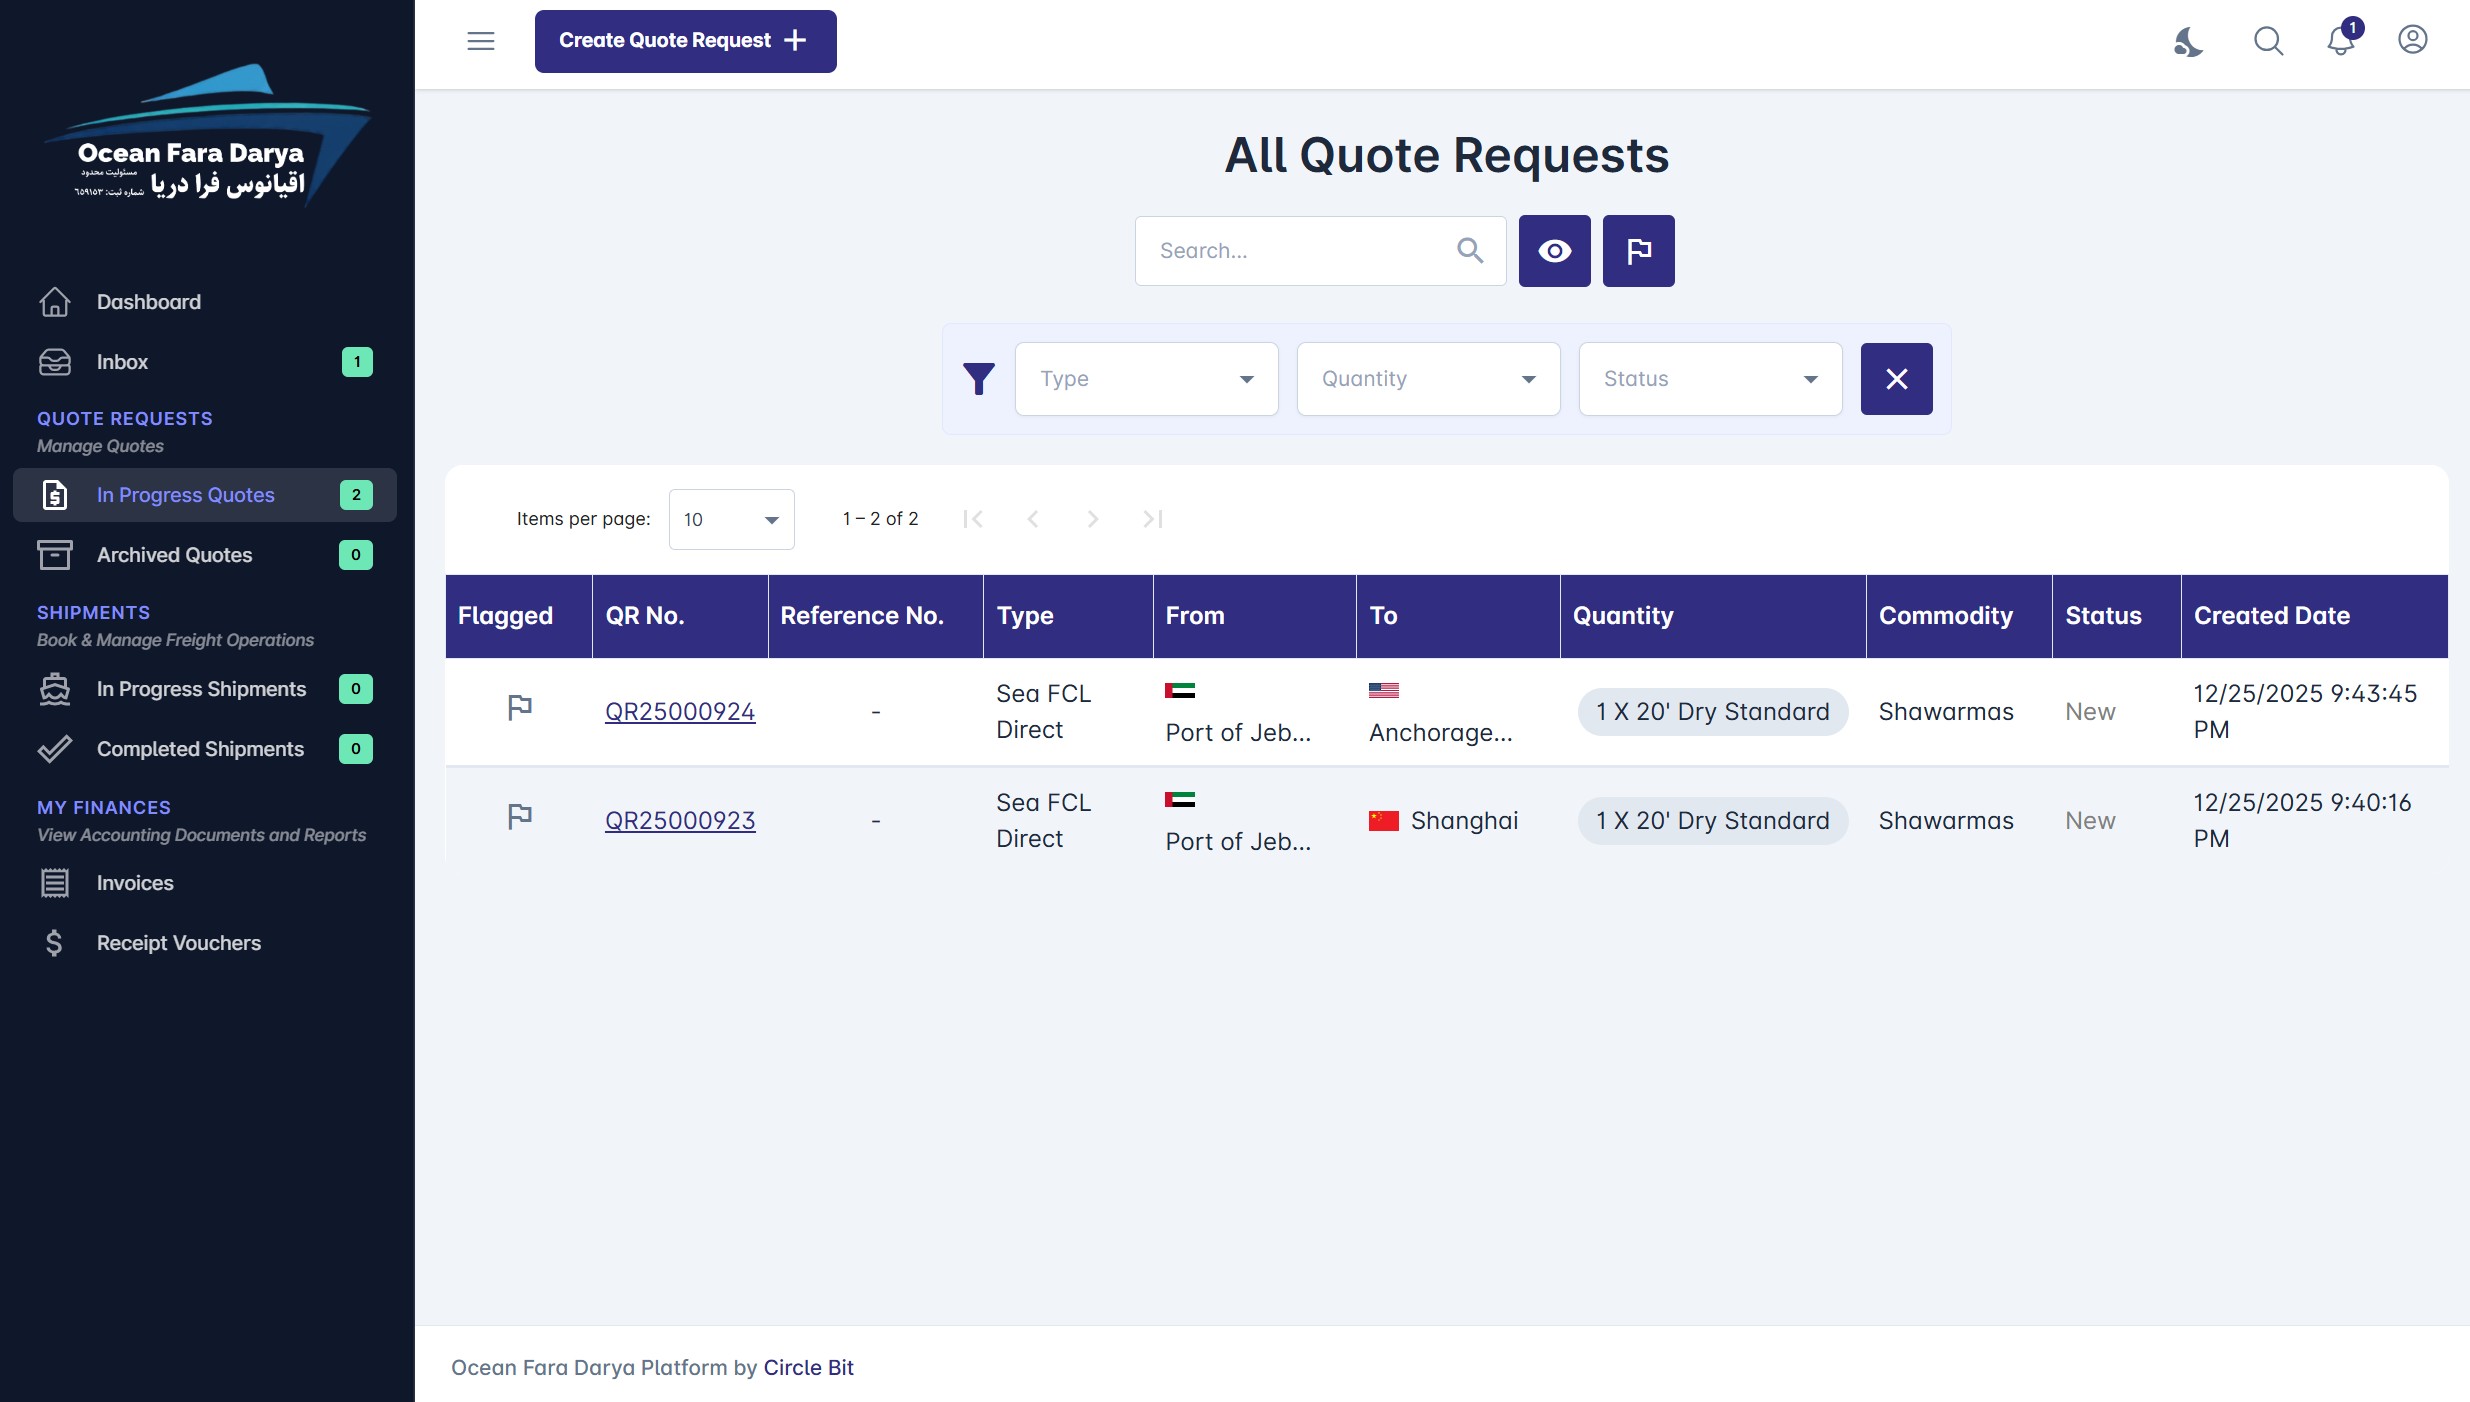
Task: Toggle dark mode moon icon
Action: coord(2188,41)
